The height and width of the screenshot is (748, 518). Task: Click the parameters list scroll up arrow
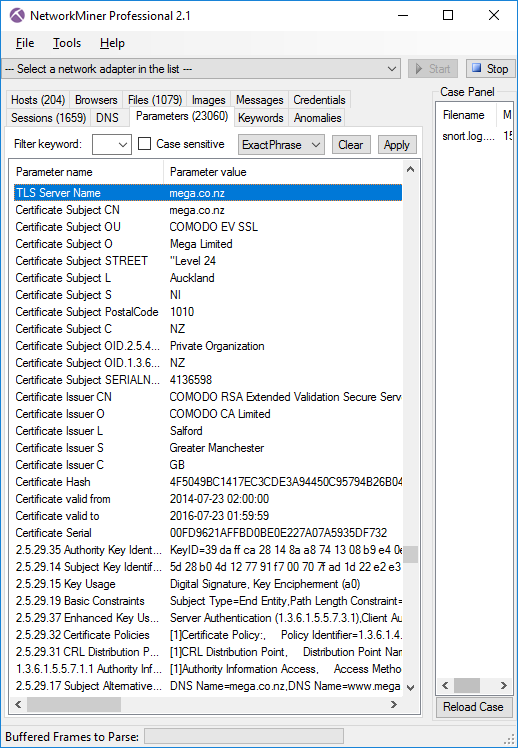click(410, 169)
